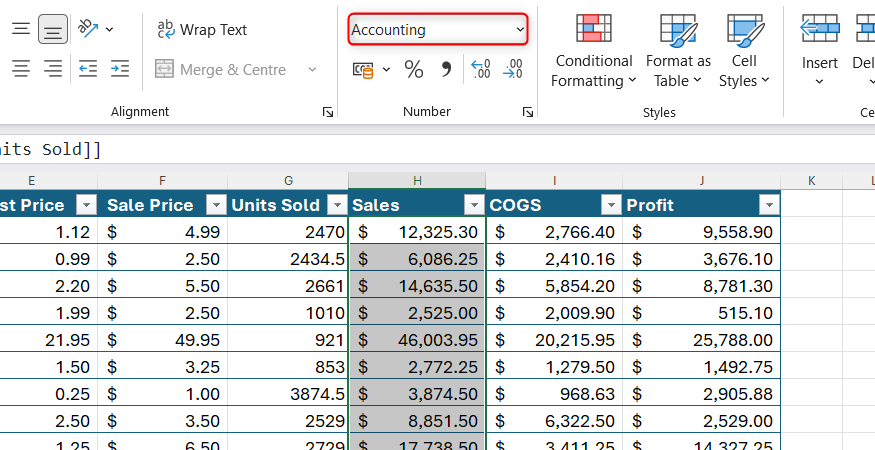Select the COGS cell showing 6,322.50

pos(554,421)
